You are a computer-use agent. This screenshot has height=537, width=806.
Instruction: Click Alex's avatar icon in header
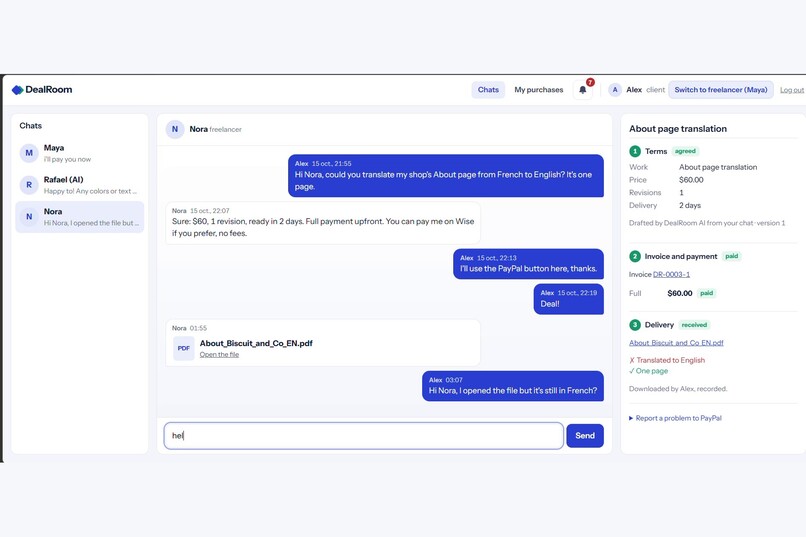pos(615,90)
